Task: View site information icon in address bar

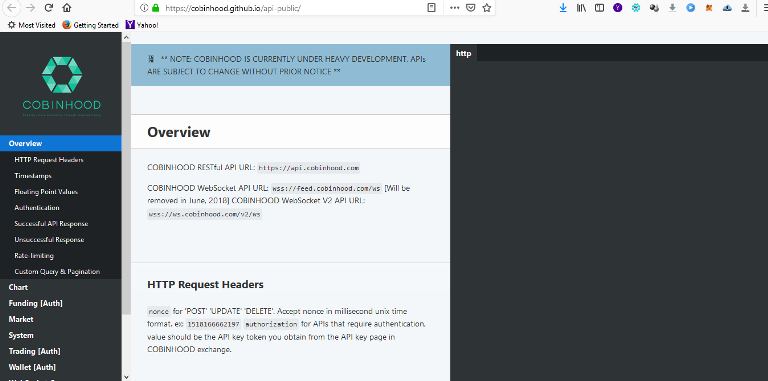Action: point(144,8)
